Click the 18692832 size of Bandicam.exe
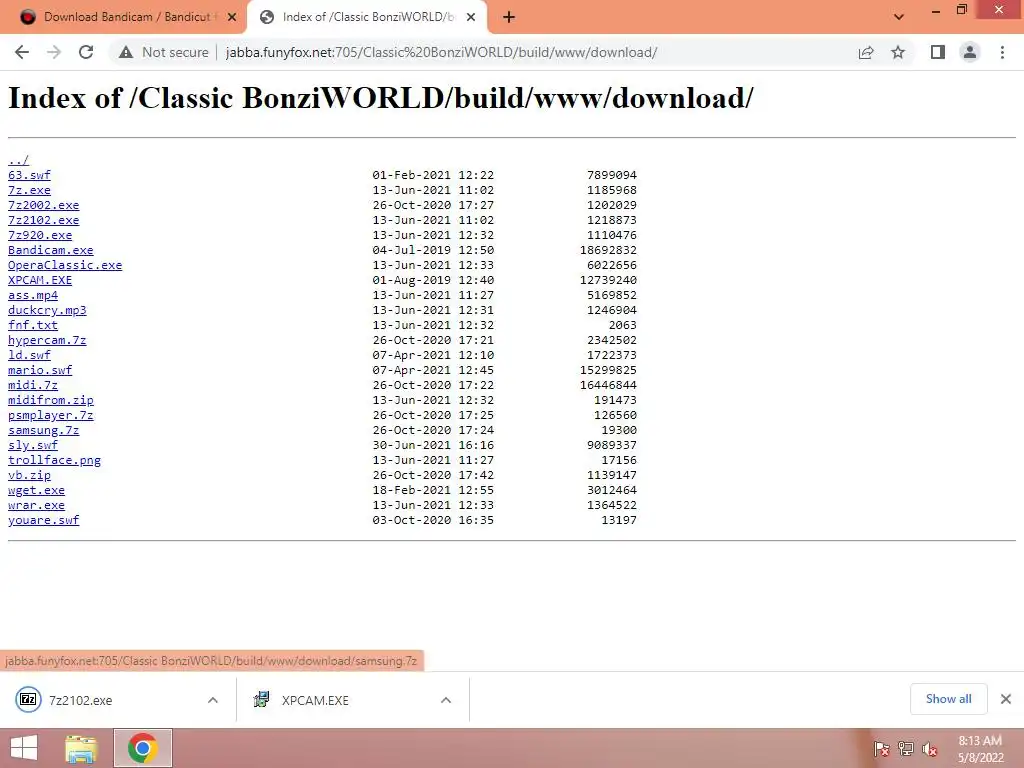Viewport: 1024px width, 768px height. click(x=608, y=250)
